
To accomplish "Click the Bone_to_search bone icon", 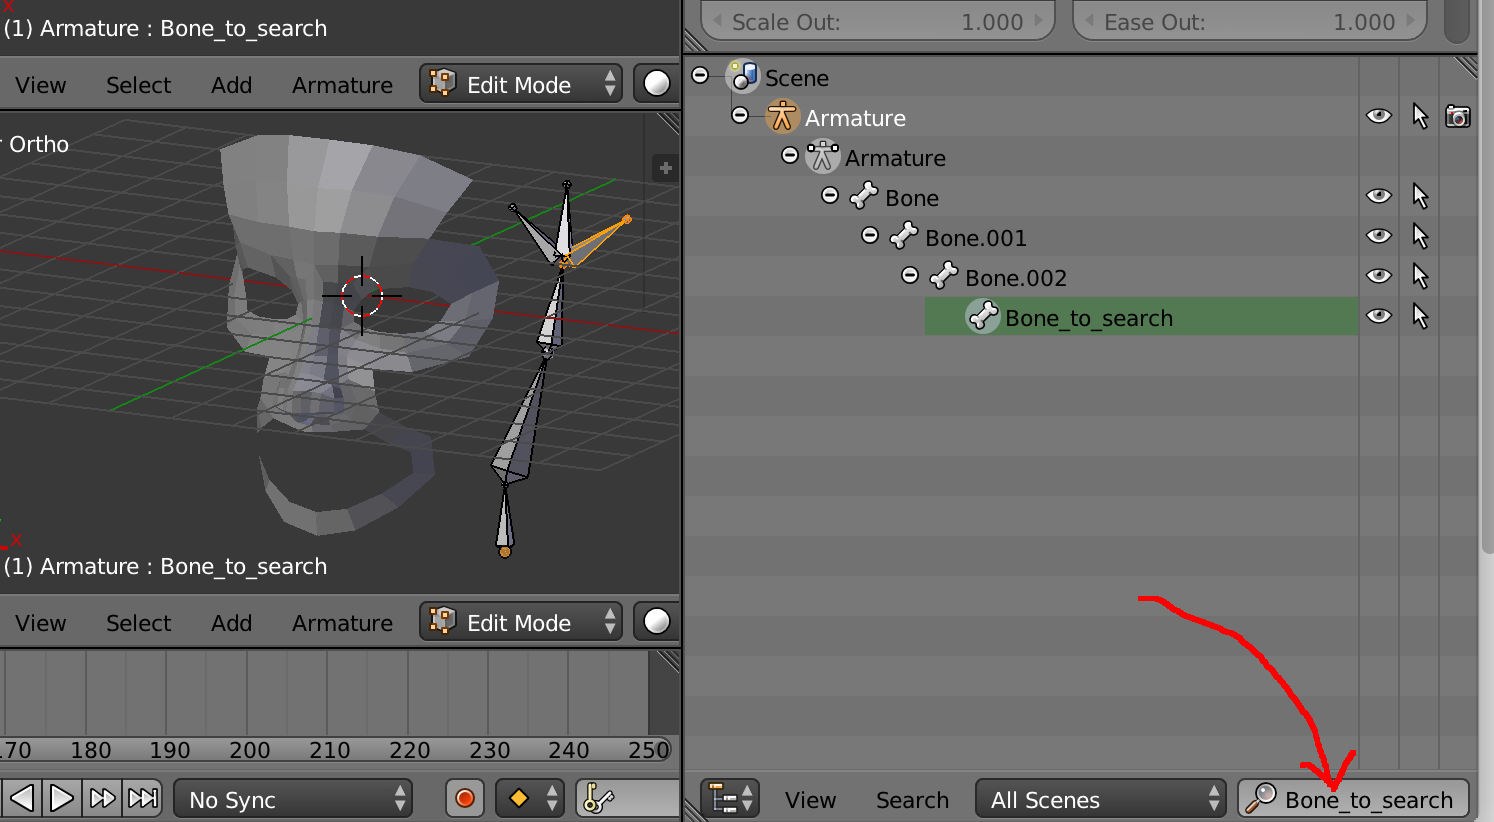I will 983,317.
